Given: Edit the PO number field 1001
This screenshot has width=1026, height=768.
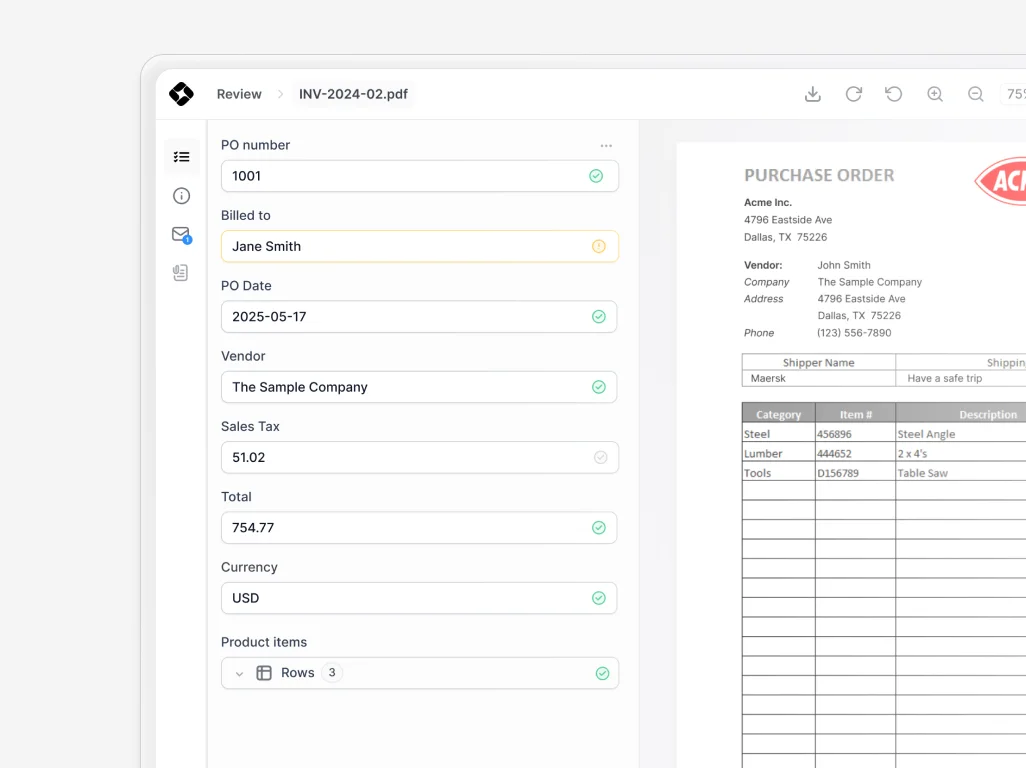Looking at the screenshot, I should click(419, 176).
